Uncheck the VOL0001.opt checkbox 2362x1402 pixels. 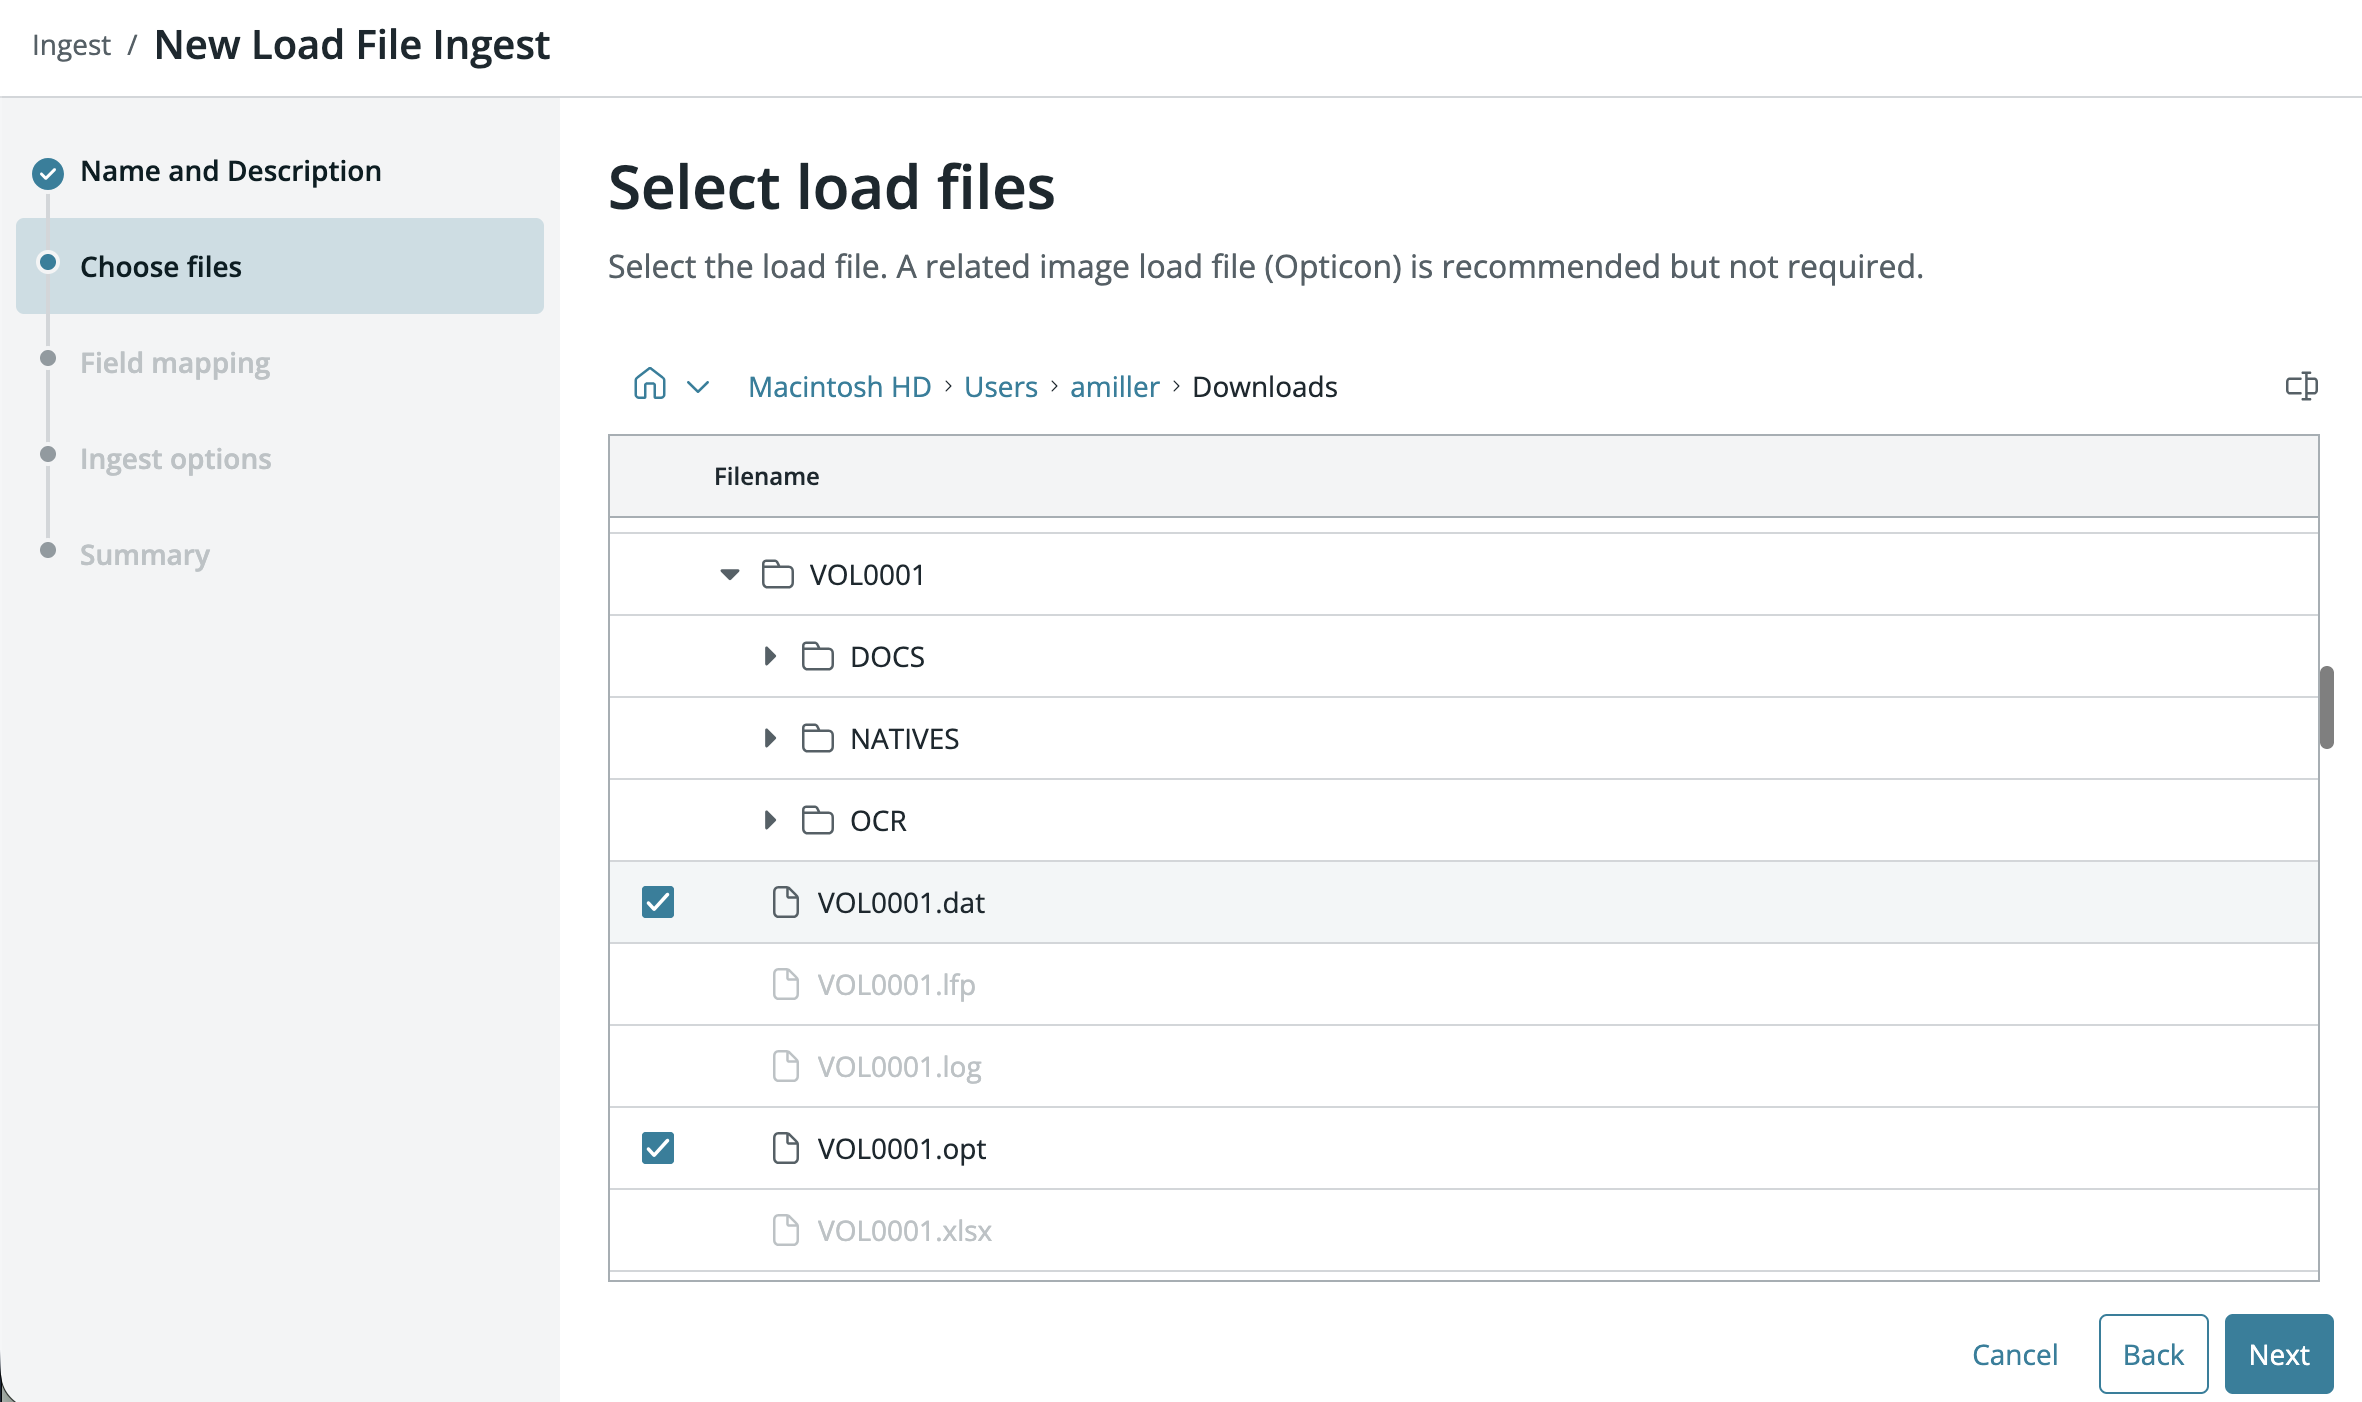coord(658,1148)
